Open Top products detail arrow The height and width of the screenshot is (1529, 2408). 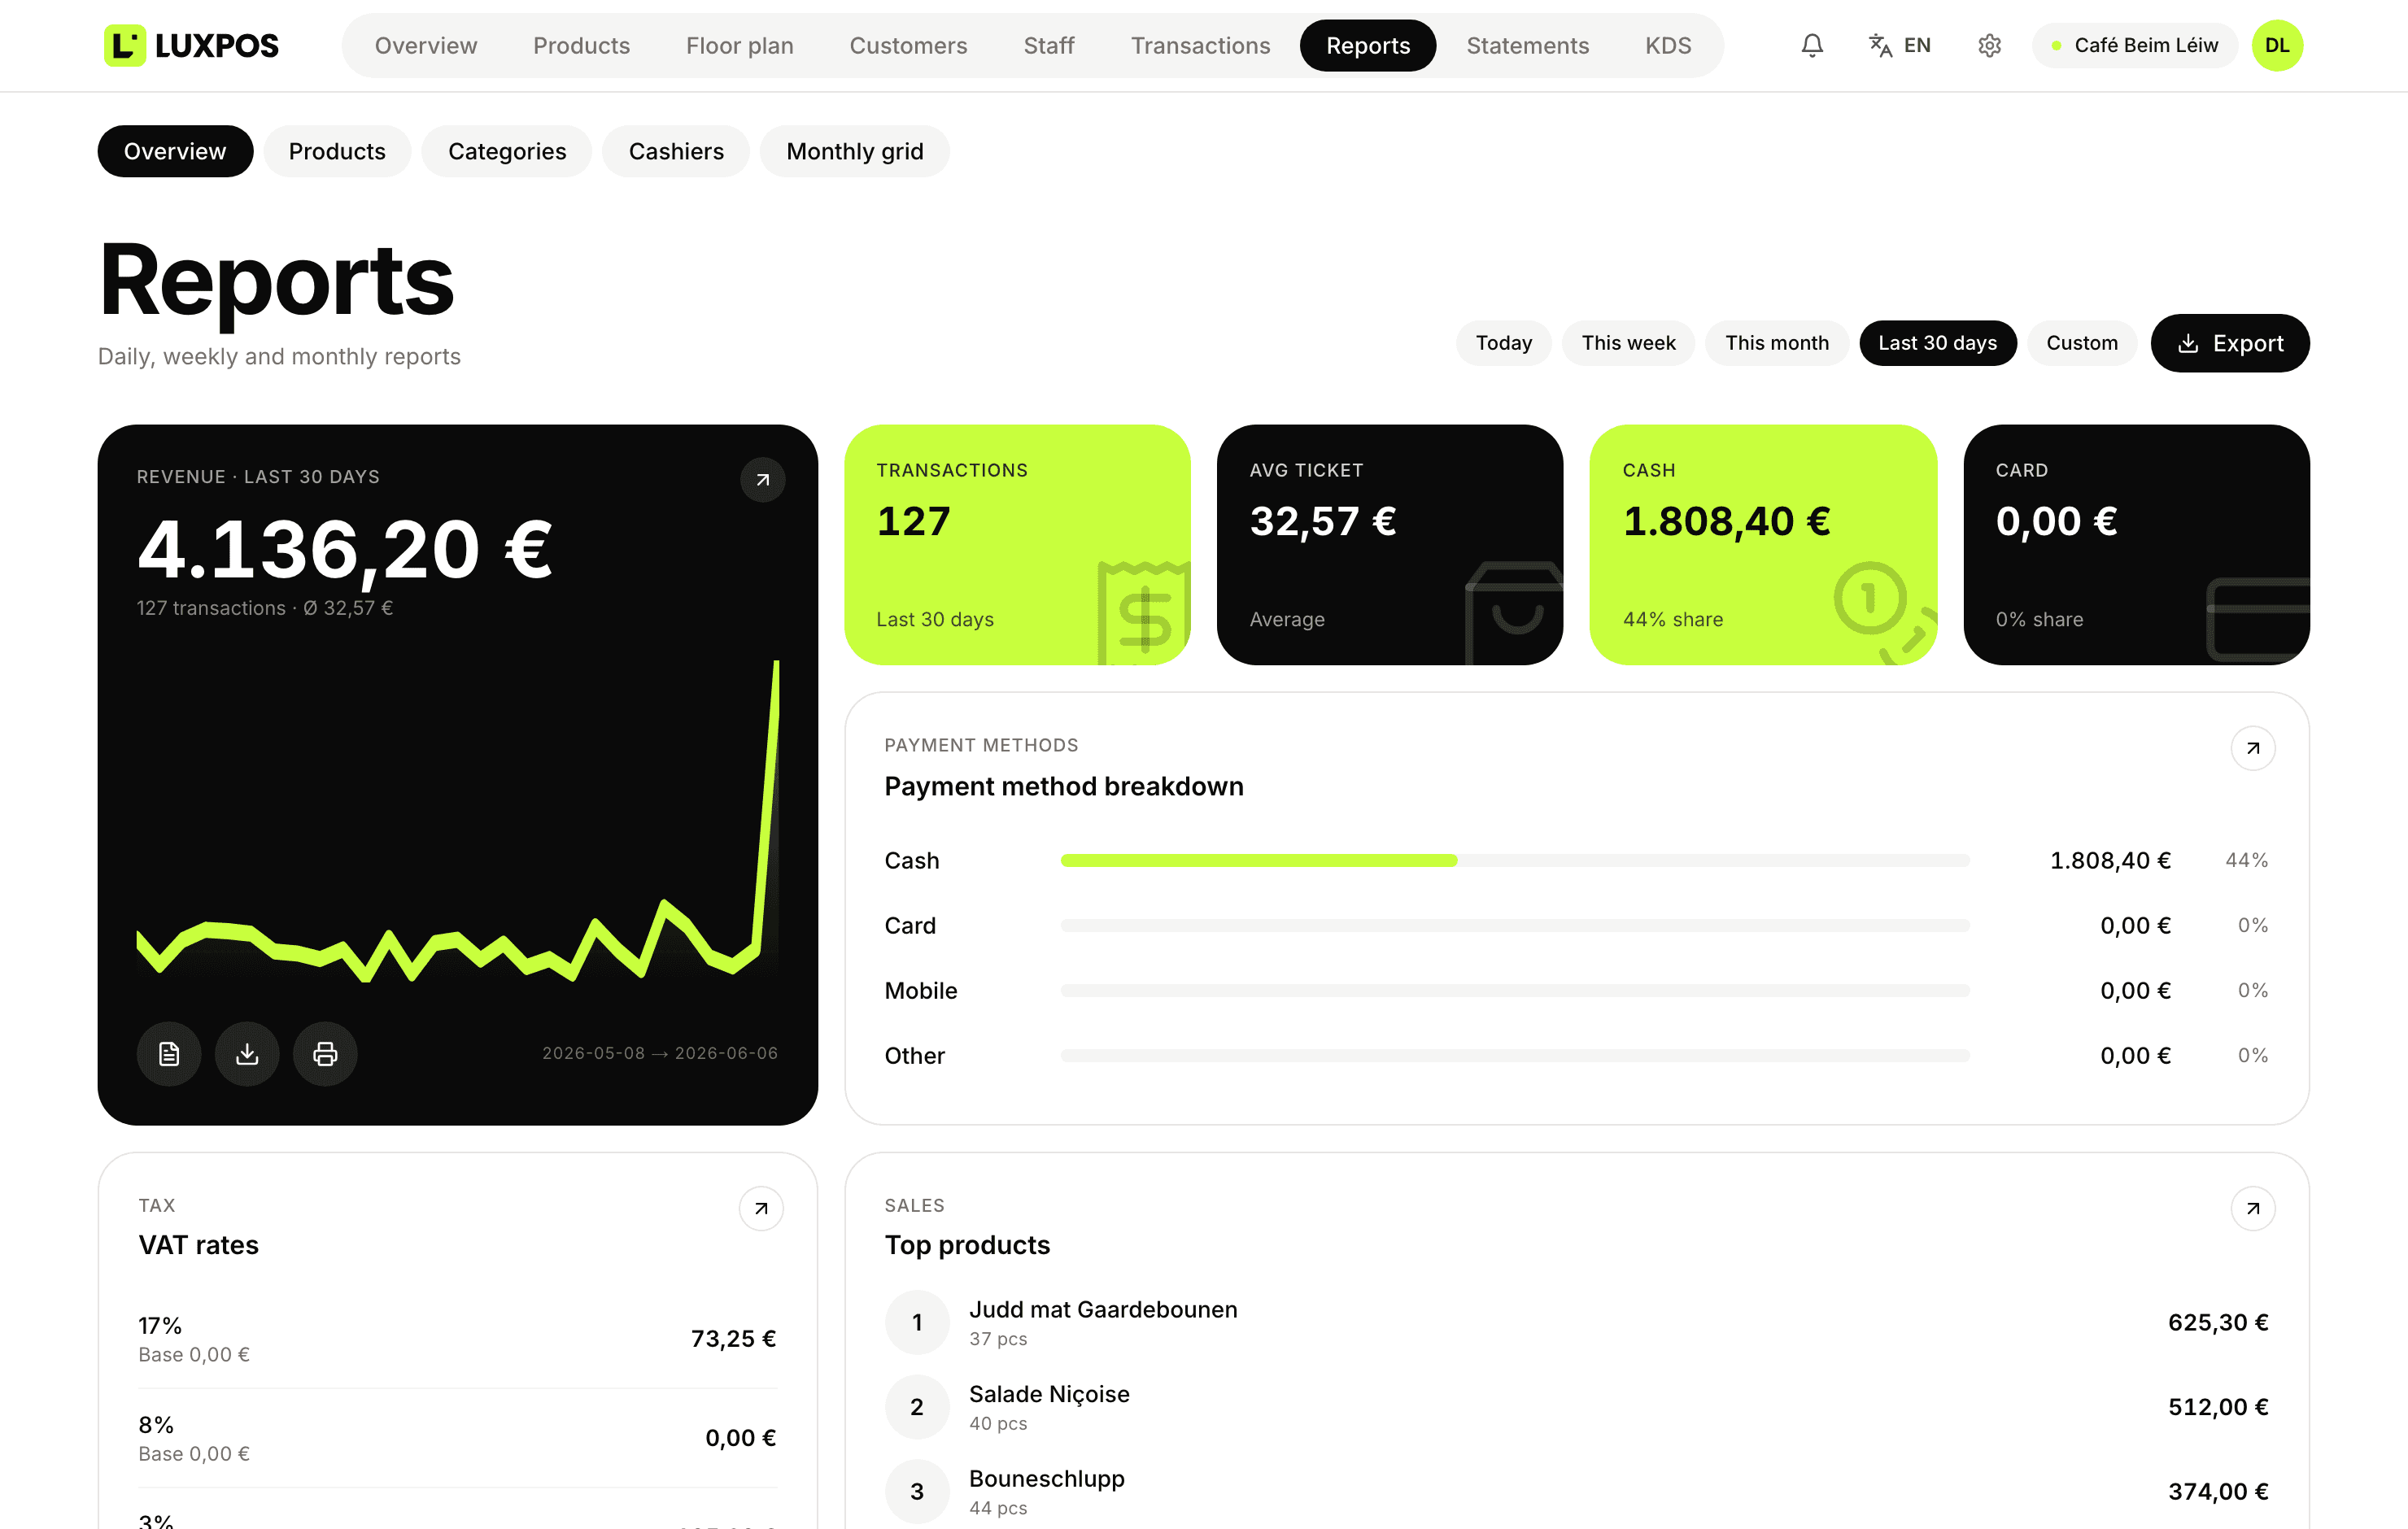tap(2252, 1208)
